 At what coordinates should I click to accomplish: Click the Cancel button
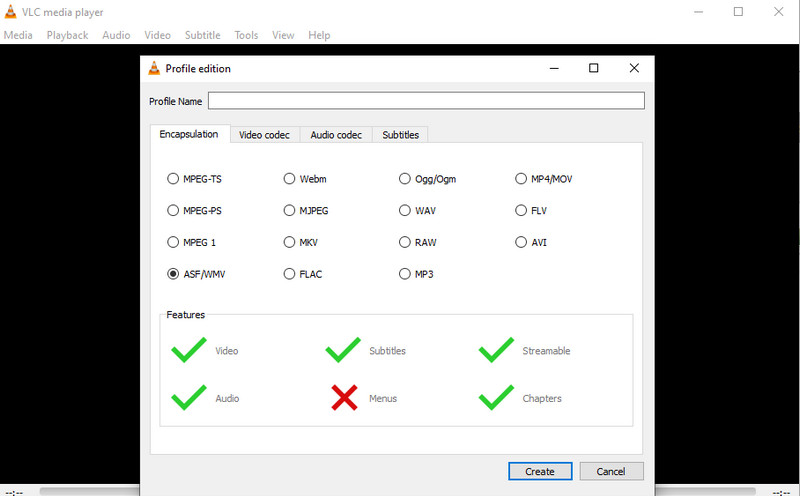(610, 471)
